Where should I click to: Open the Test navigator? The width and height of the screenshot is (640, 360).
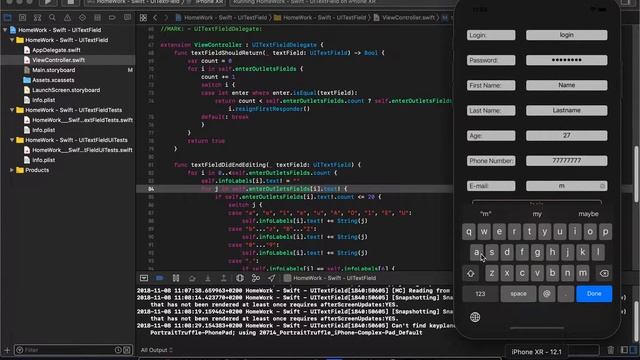coord(82,18)
